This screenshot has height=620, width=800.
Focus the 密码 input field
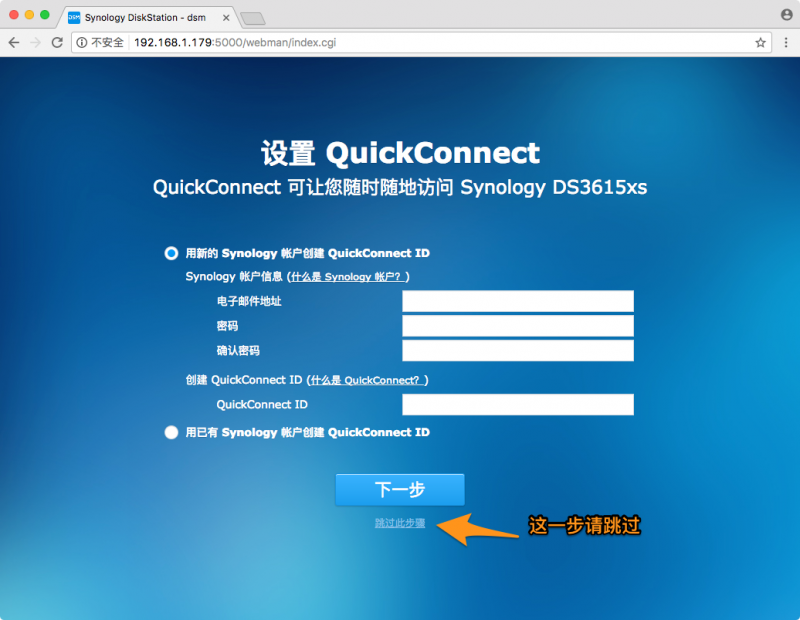pyautogui.click(x=518, y=326)
